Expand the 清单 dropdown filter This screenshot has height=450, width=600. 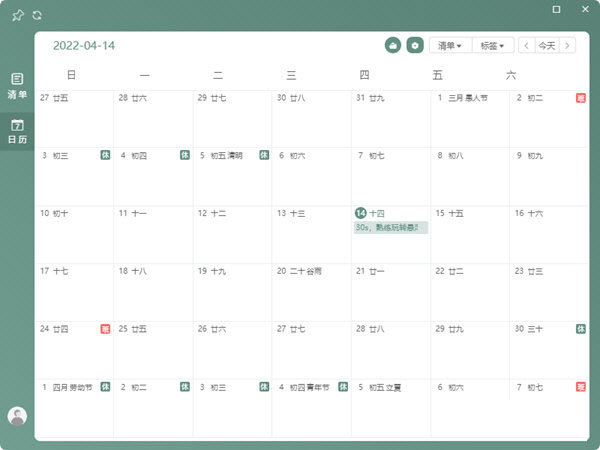coord(450,45)
